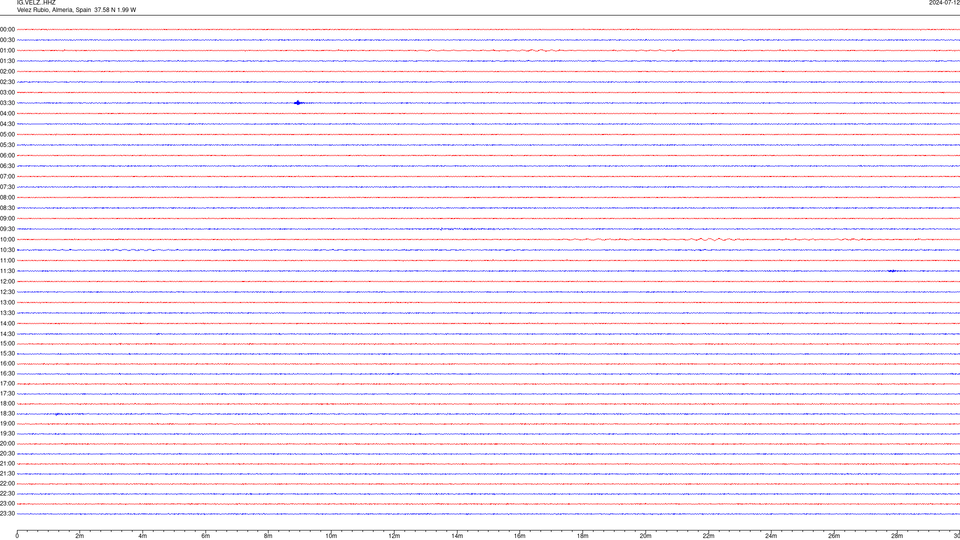Click the 05:00 trace label
This screenshot has height=540, width=960.
pos(7,134)
